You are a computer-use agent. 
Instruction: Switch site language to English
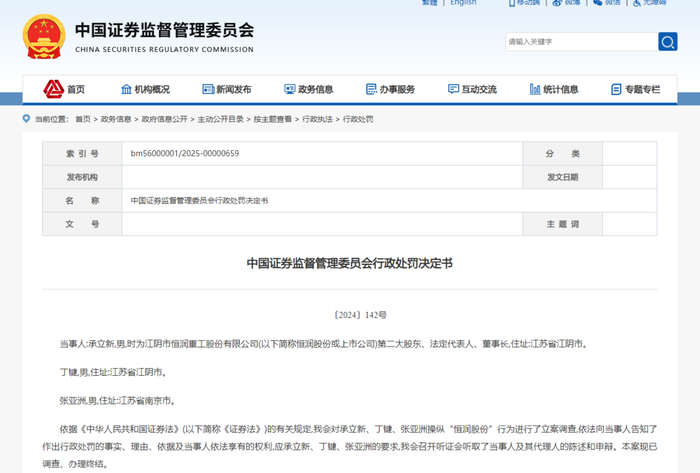pos(463,3)
